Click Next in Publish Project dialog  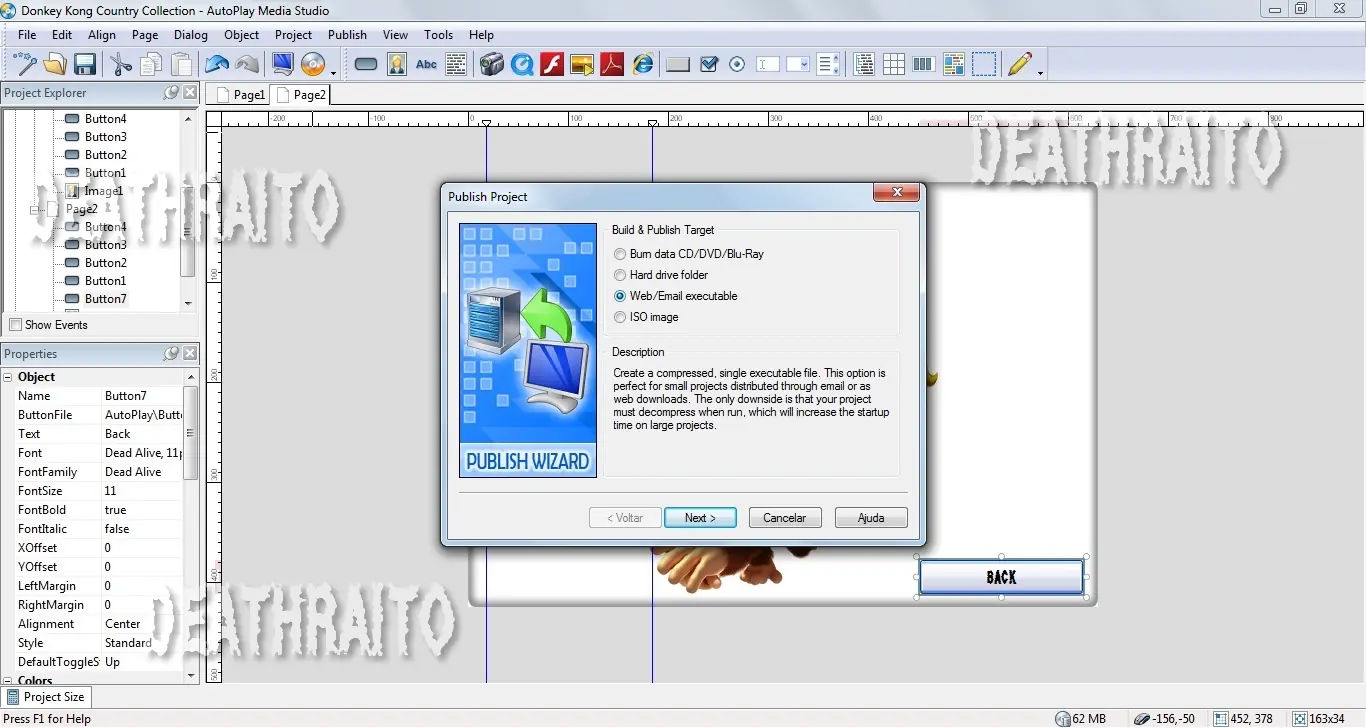[x=700, y=518]
